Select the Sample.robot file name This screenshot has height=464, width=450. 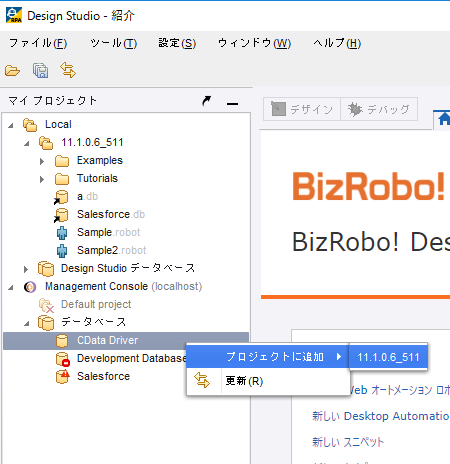click(x=109, y=232)
